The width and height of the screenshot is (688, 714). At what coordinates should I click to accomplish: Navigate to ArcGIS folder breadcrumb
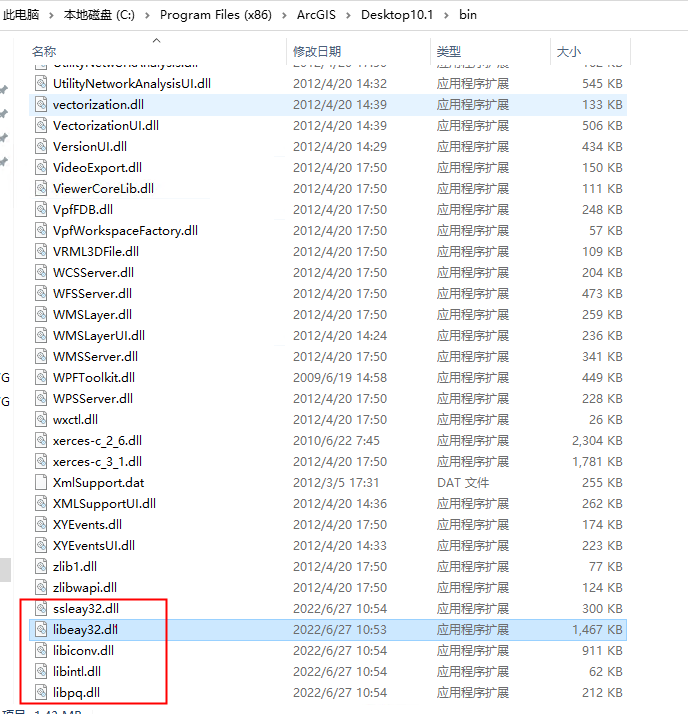tap(316, 15)
